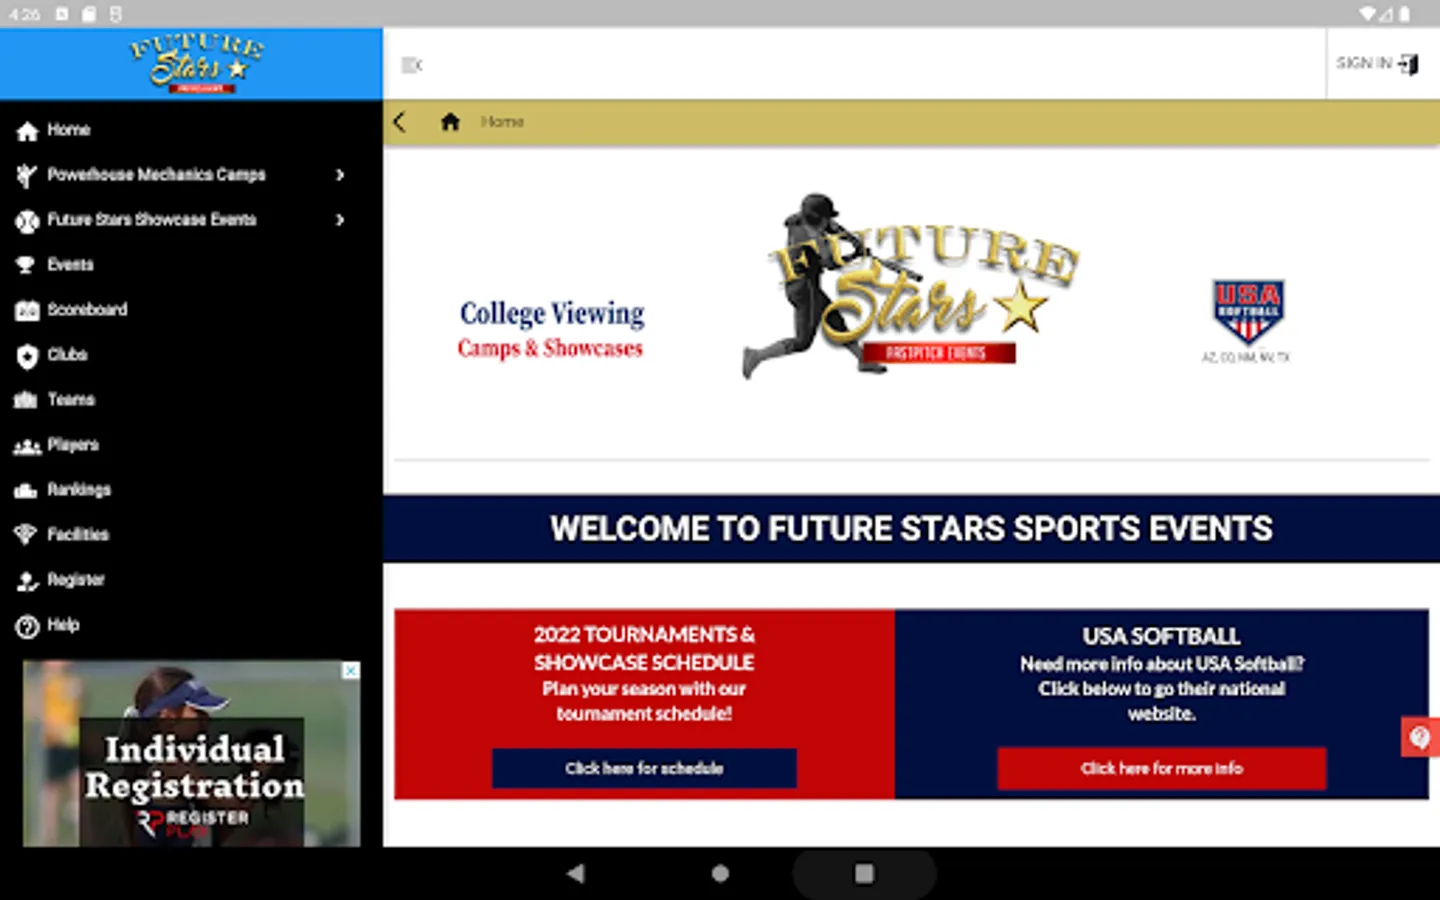Open the Help question mark icon

(x=27, y=626)
